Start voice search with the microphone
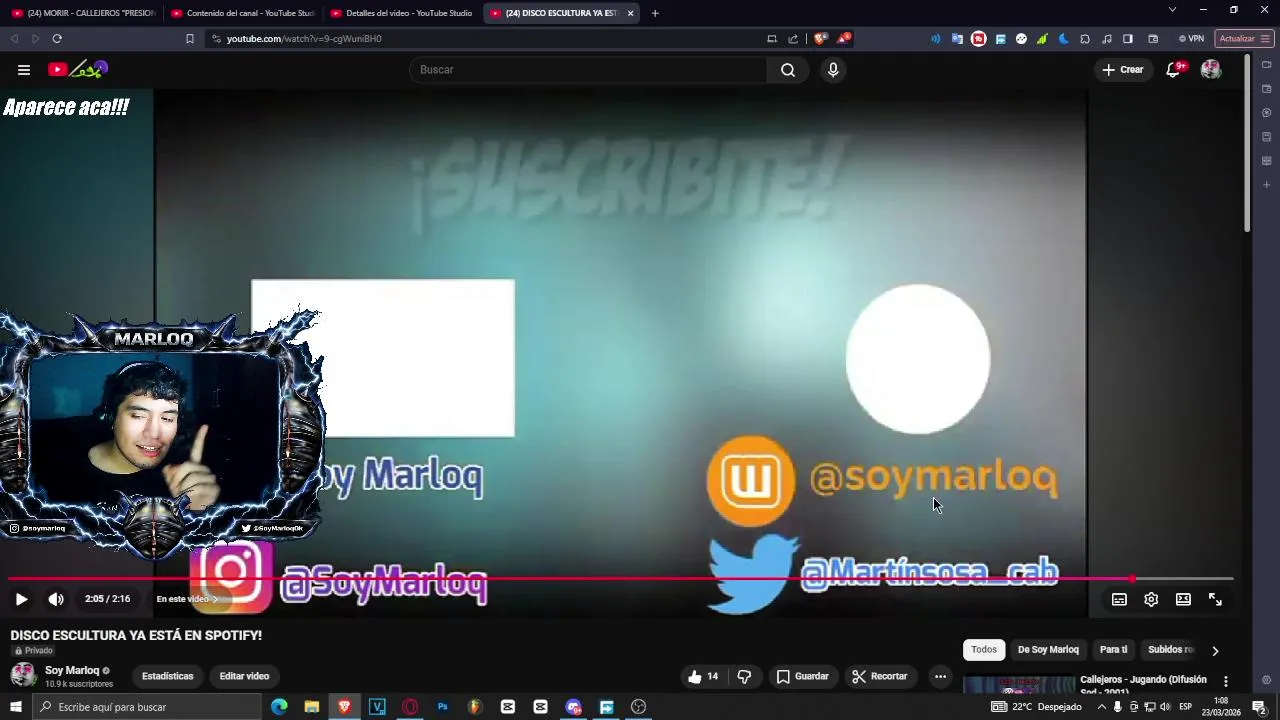 833,70
